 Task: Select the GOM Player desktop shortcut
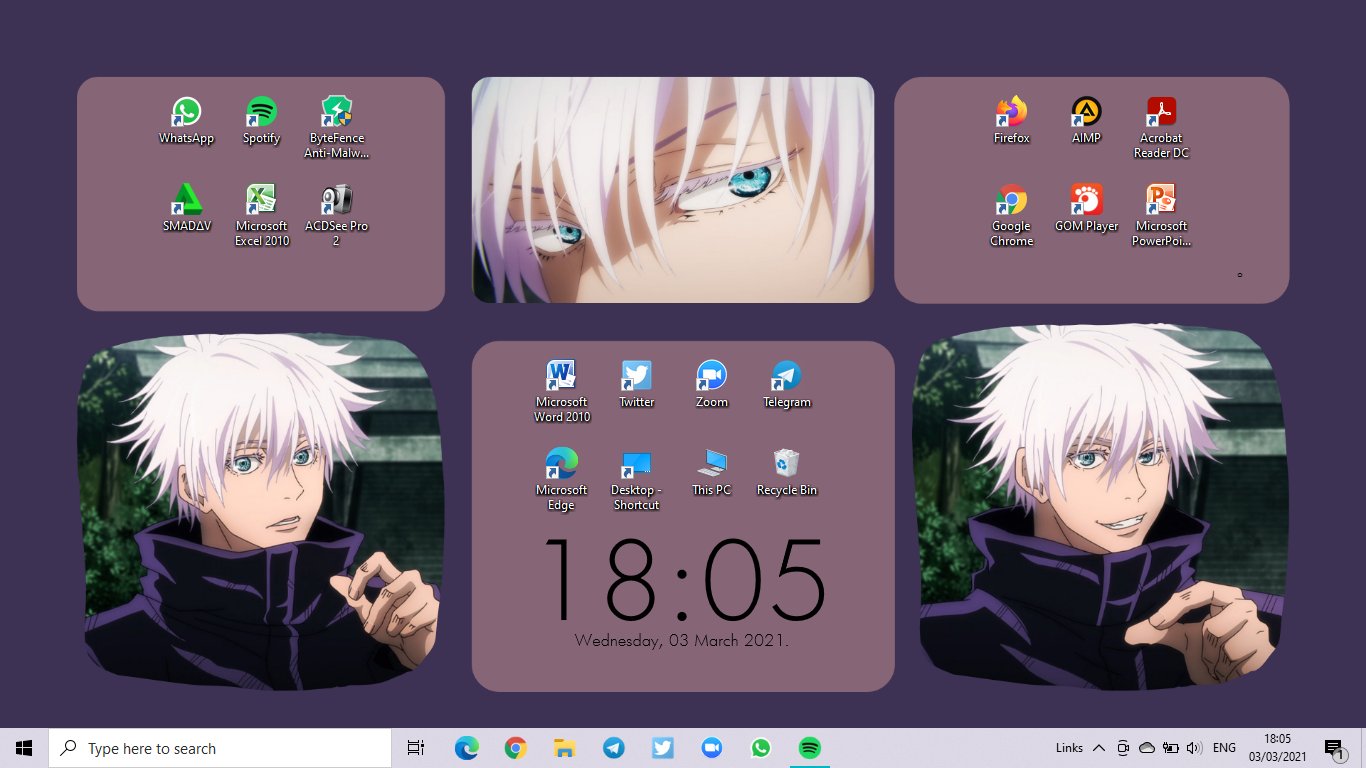pyautogui.click(x=1086, y=208)
